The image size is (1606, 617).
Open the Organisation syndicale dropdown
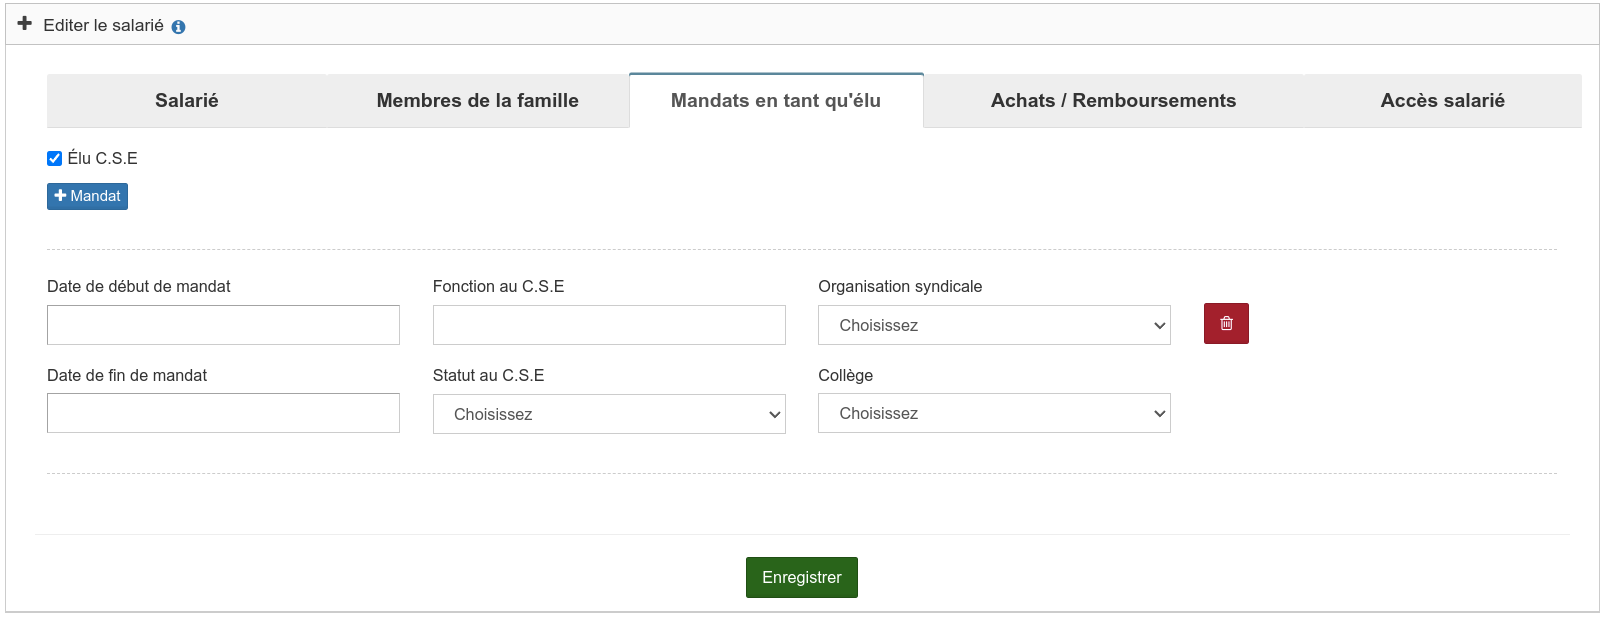tap(994, 325)
